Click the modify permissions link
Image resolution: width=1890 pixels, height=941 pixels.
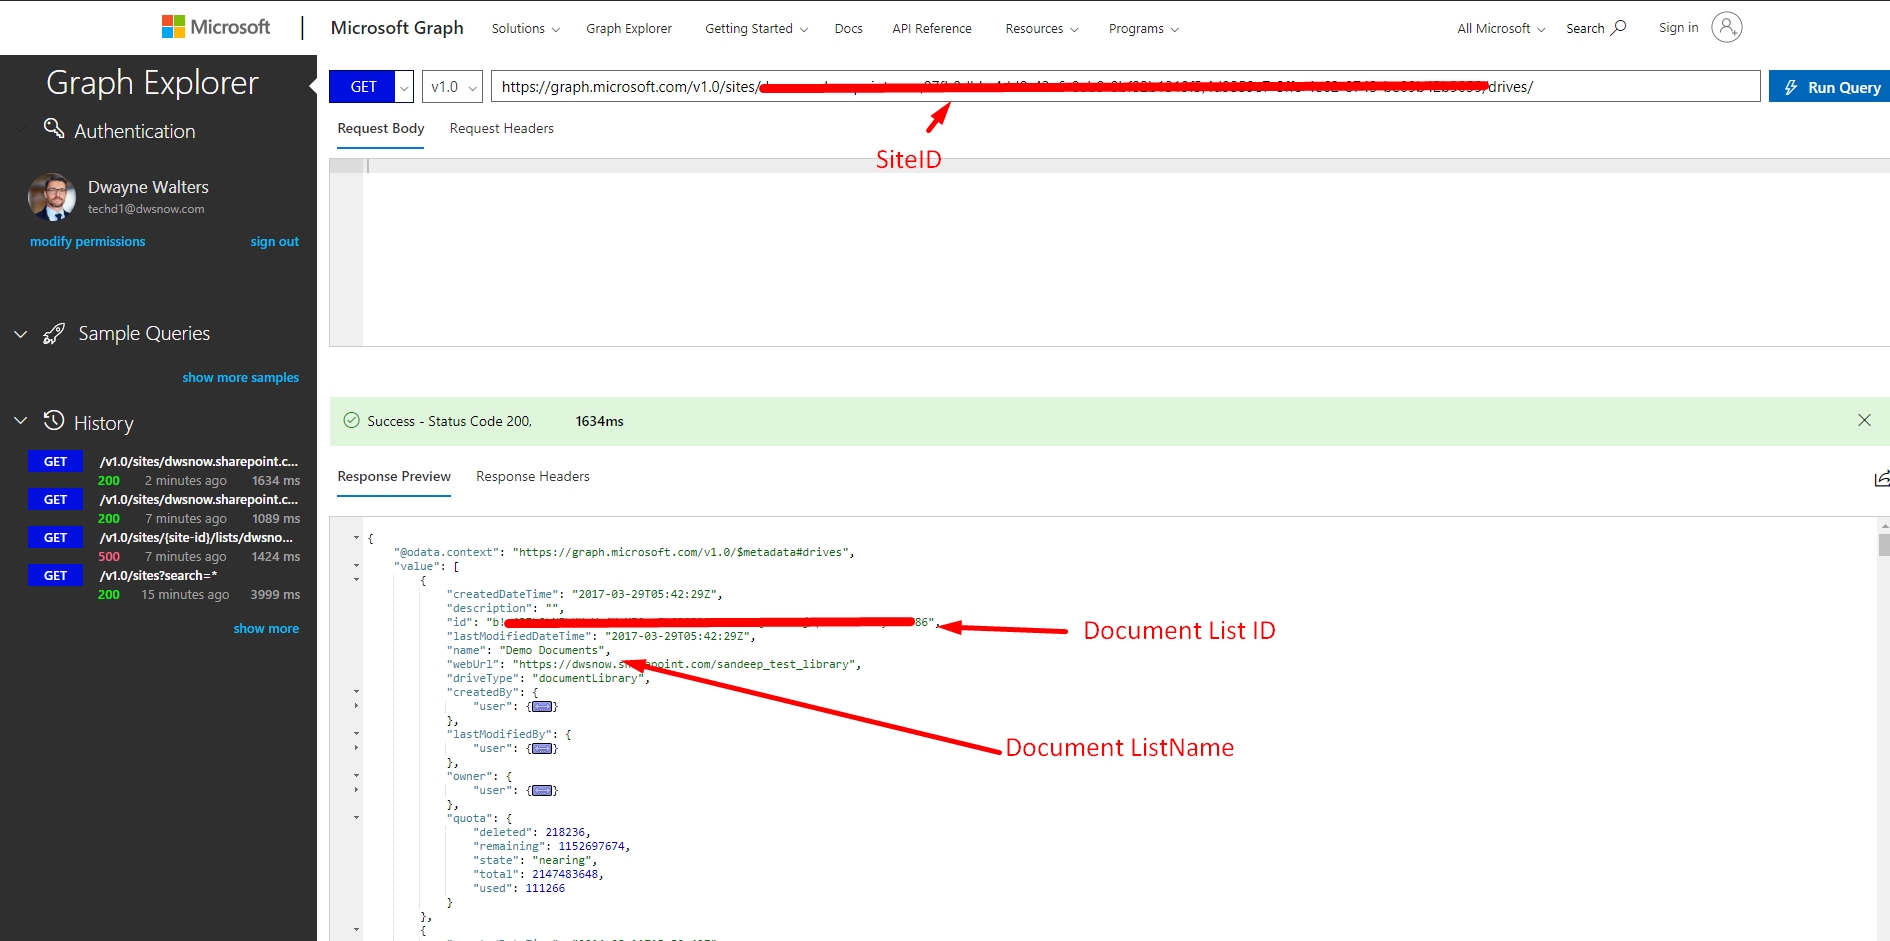[87, 241]
